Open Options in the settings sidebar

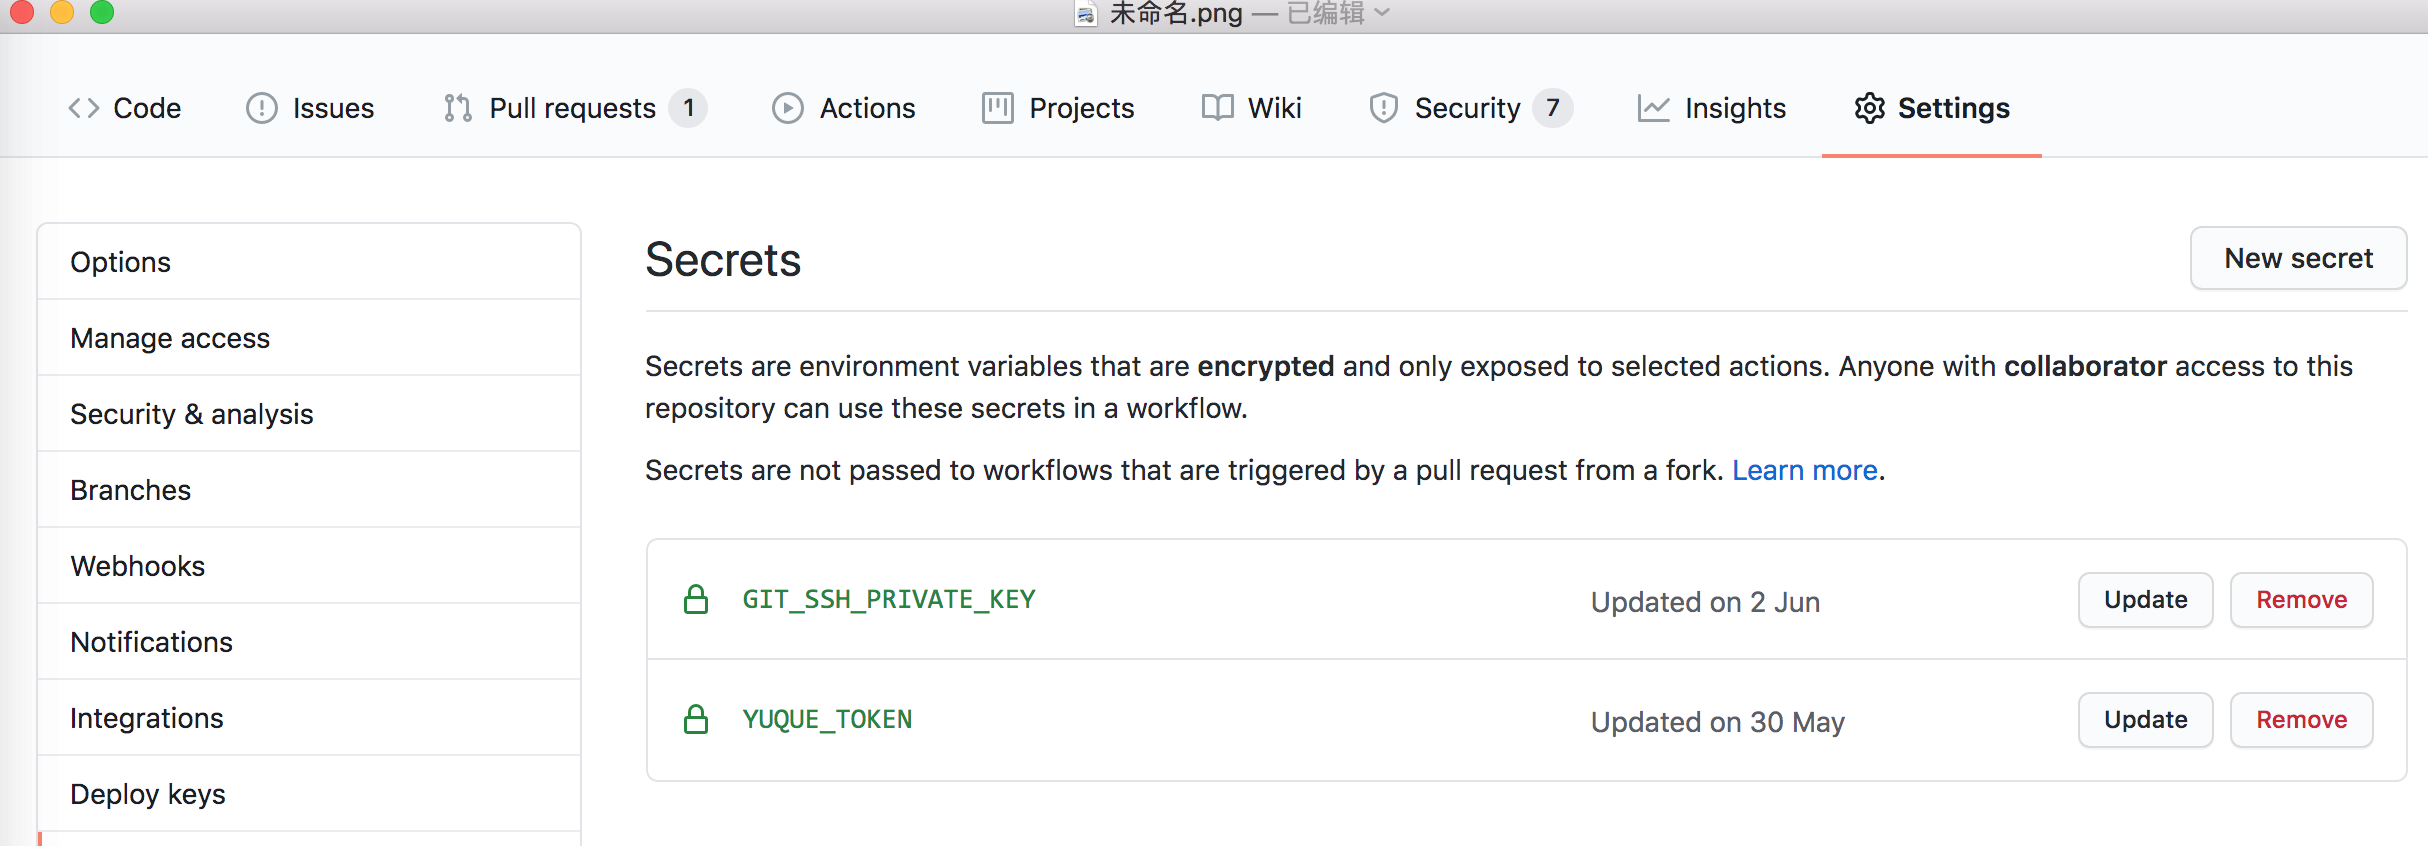(x=309, y=262)
